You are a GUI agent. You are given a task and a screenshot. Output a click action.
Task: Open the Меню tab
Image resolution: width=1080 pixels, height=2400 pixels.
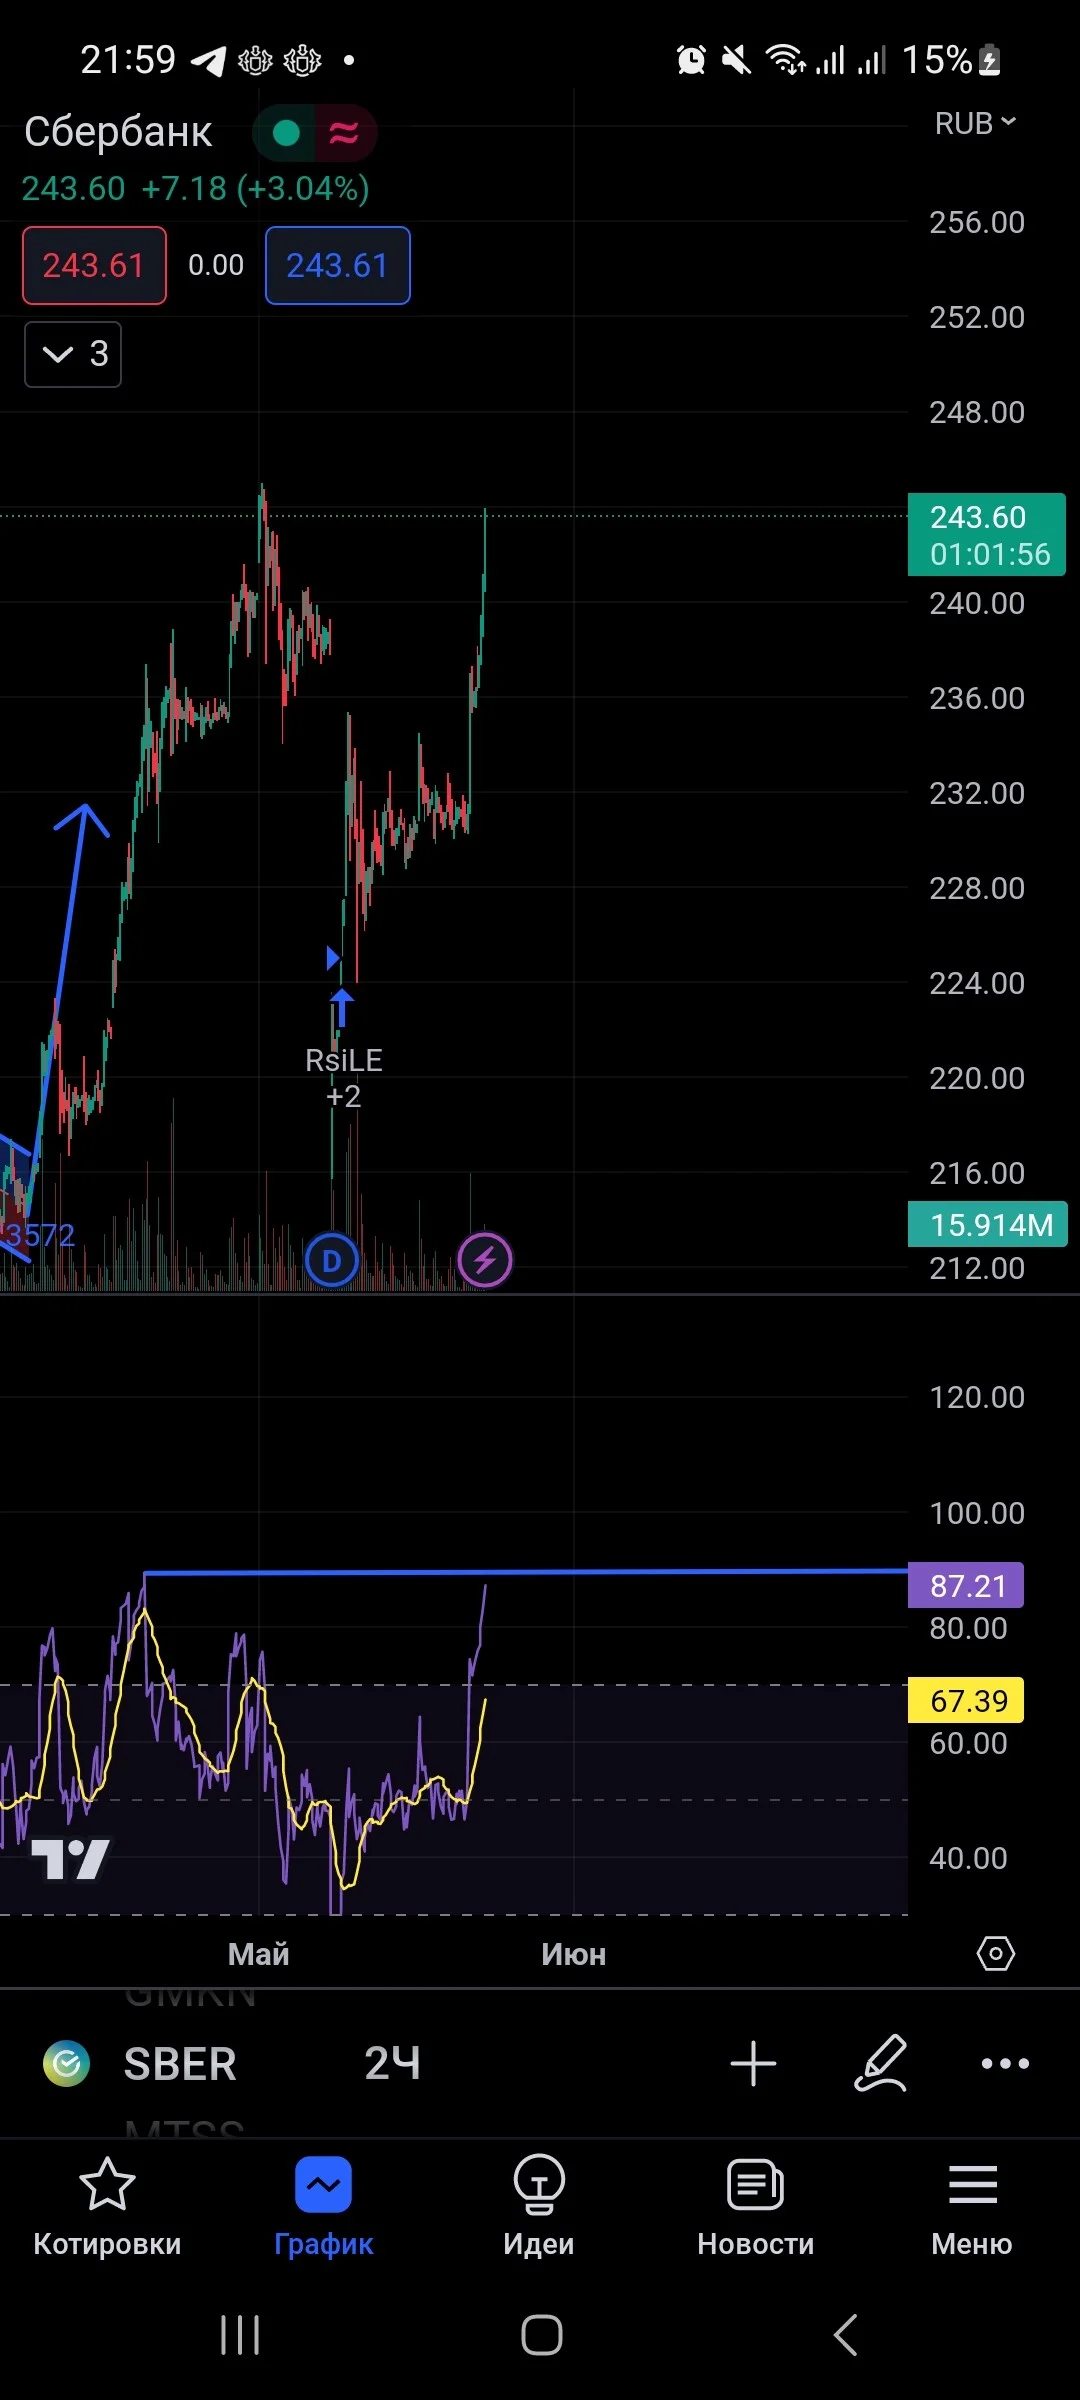tap(972, 2207)
